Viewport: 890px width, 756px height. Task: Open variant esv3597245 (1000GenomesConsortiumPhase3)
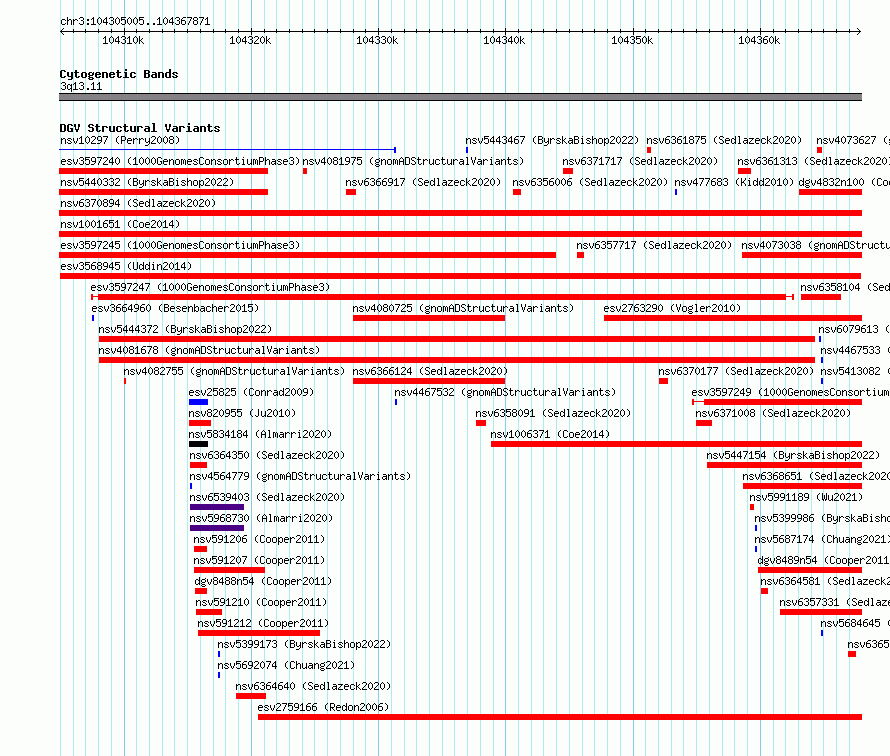[180, 245]
